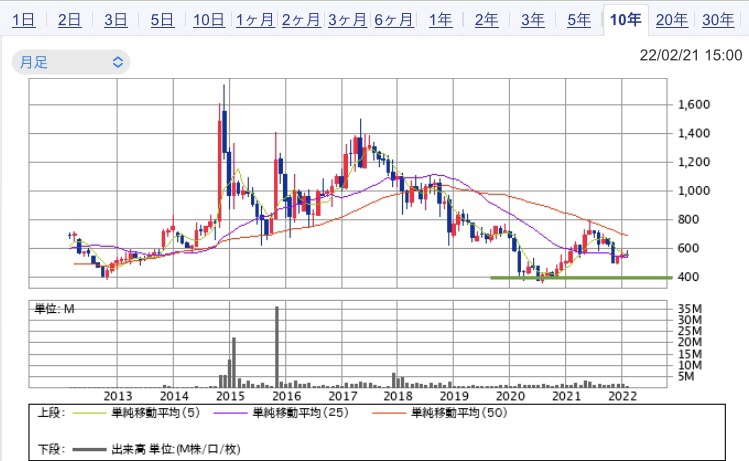Open the 月足 candle interval dropdown
This screenshot has height=461, width=749.
[71, 62]
